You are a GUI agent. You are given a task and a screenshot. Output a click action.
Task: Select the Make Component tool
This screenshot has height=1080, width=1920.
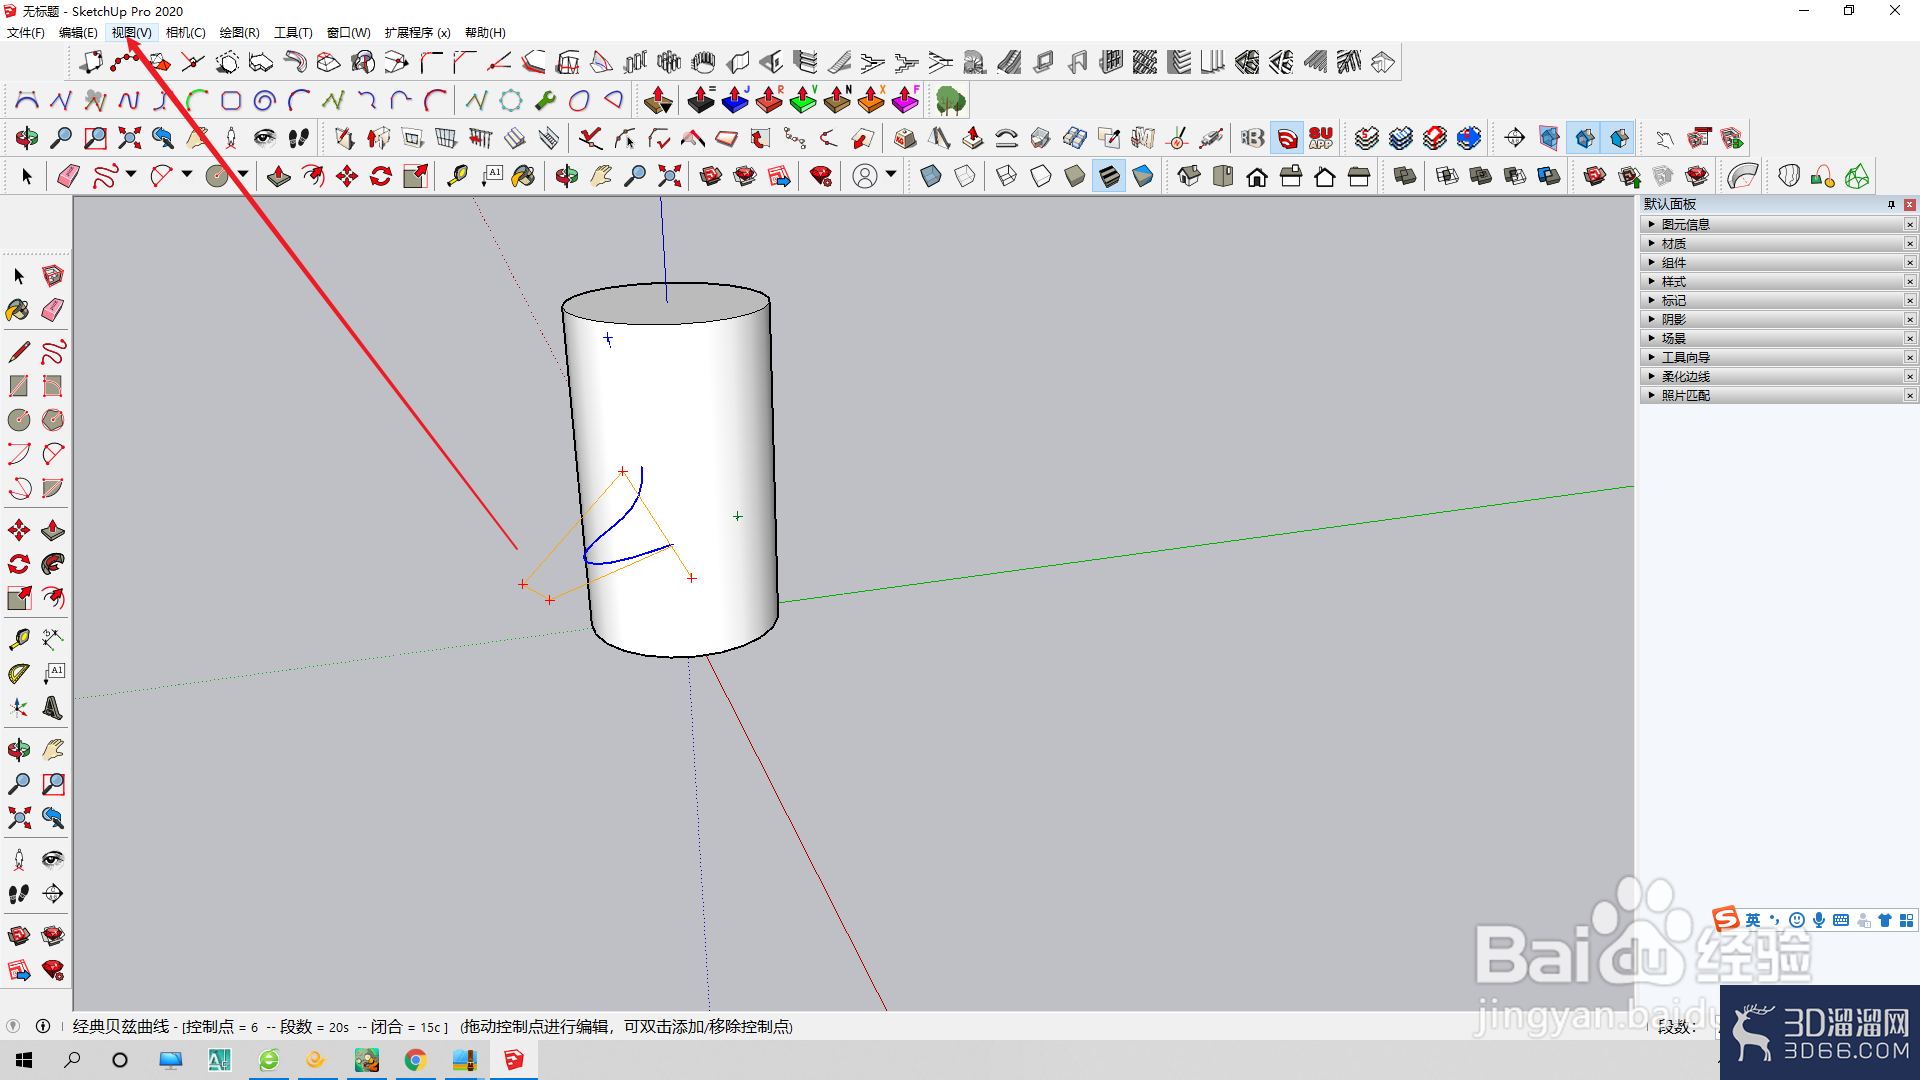click(53, 276)
